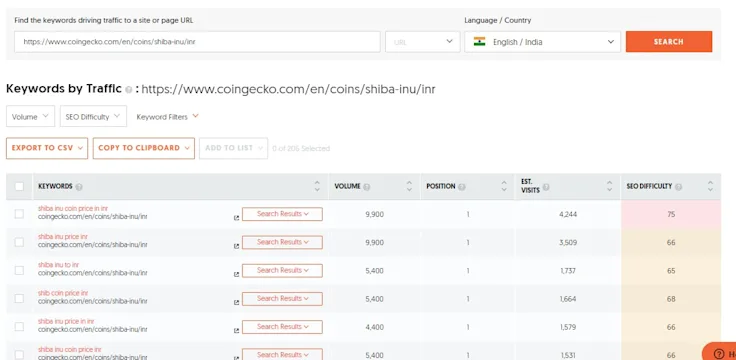This screenshot has height=360, width=736.
Task: Check the 'shiba inu coin price in inr' row
Action: click(19, 214)
